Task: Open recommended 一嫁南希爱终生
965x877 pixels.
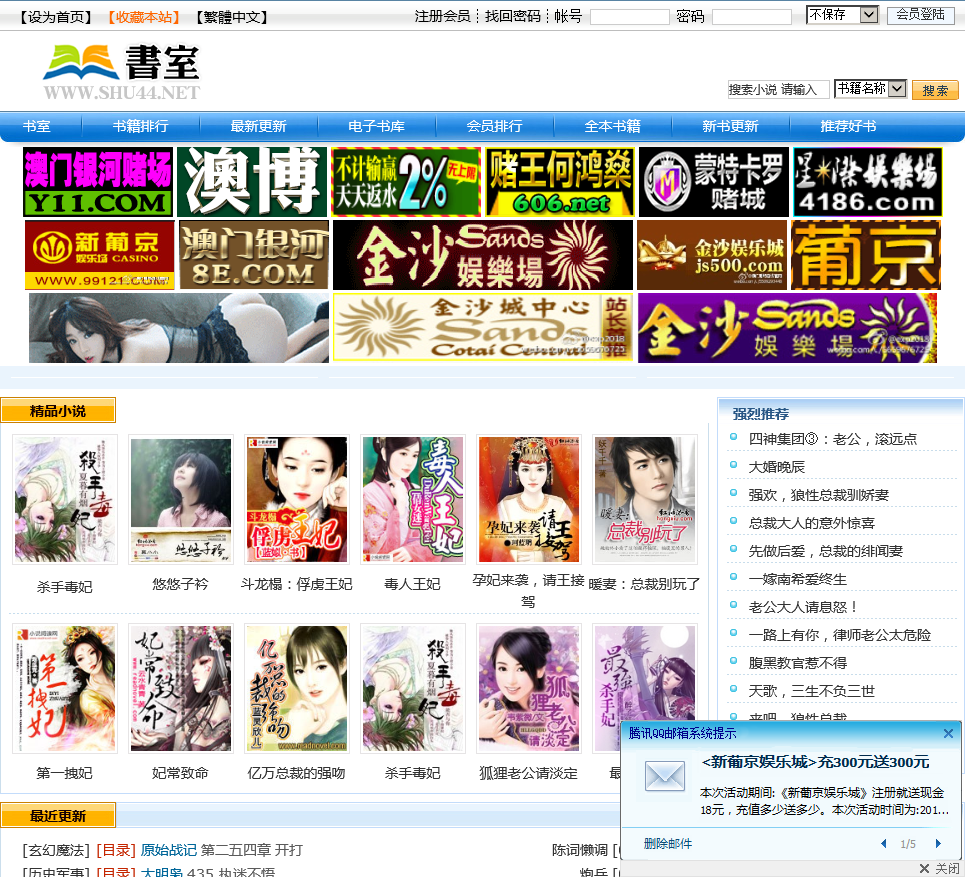Action: (x=798, y=579)
